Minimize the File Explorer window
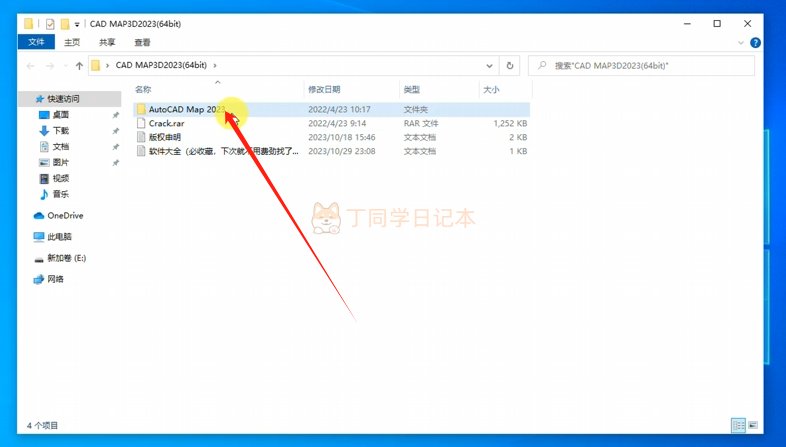Image resolution: width=786 pixels, height=447 pixels. (687, 24)
